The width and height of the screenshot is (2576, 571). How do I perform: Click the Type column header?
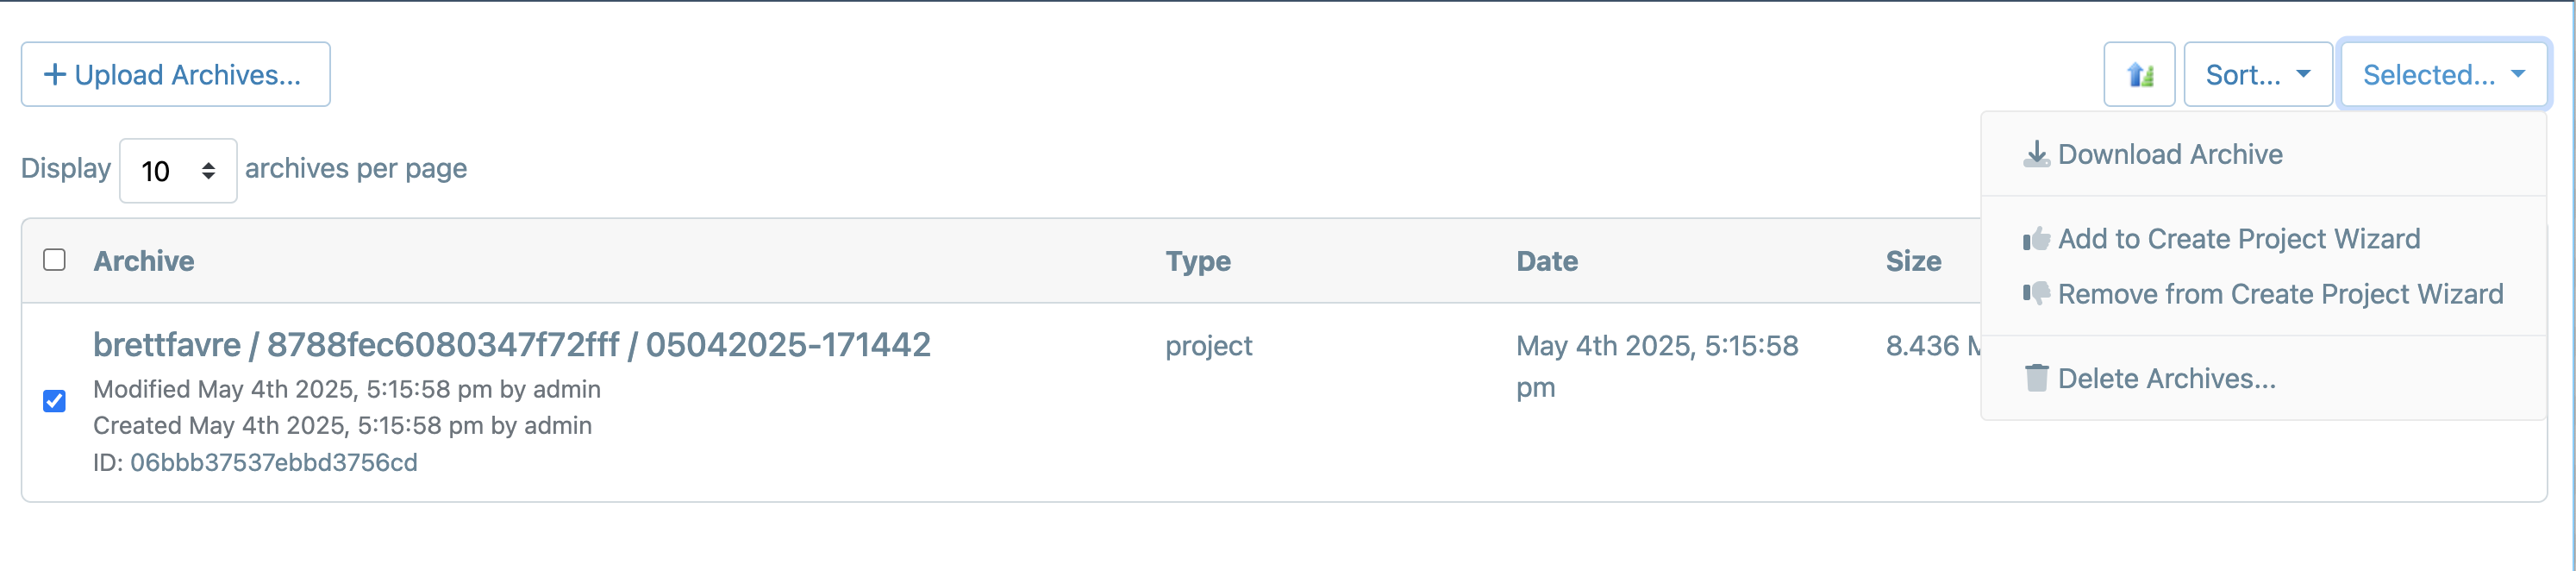click(1198, 261)
